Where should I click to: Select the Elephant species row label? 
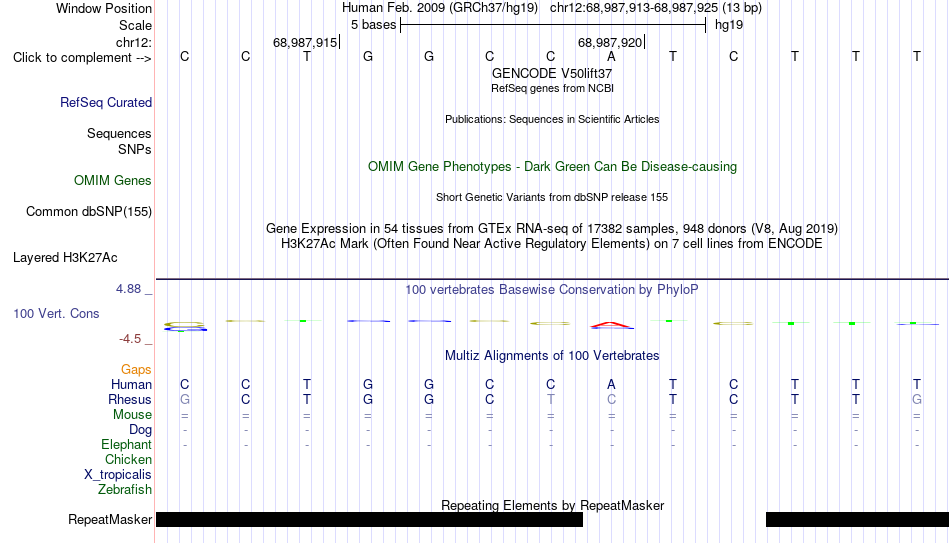(126, 445)
